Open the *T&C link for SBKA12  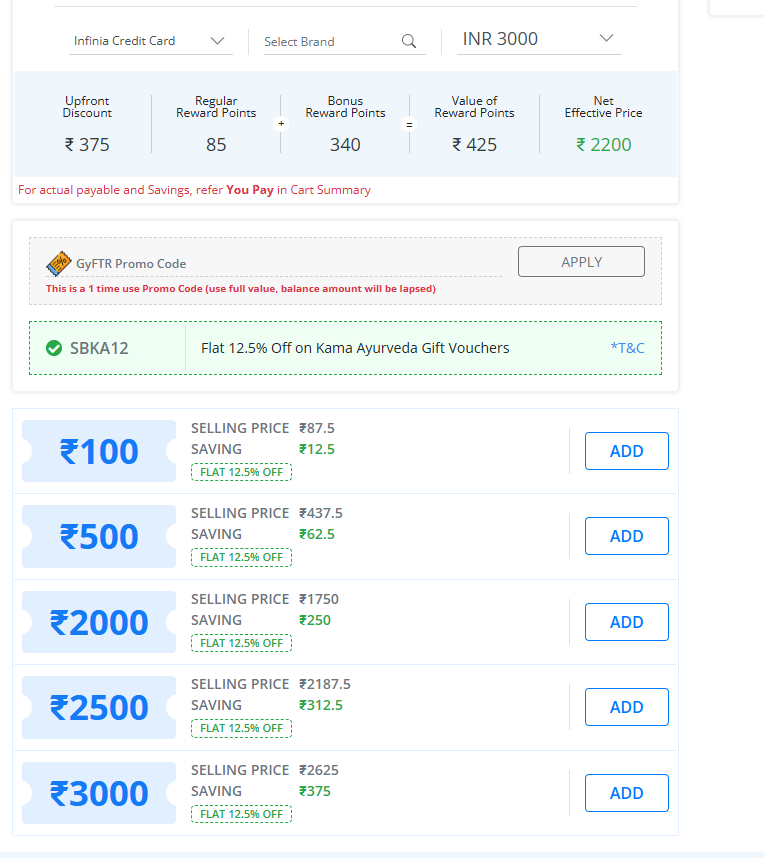tap(629, 348)
